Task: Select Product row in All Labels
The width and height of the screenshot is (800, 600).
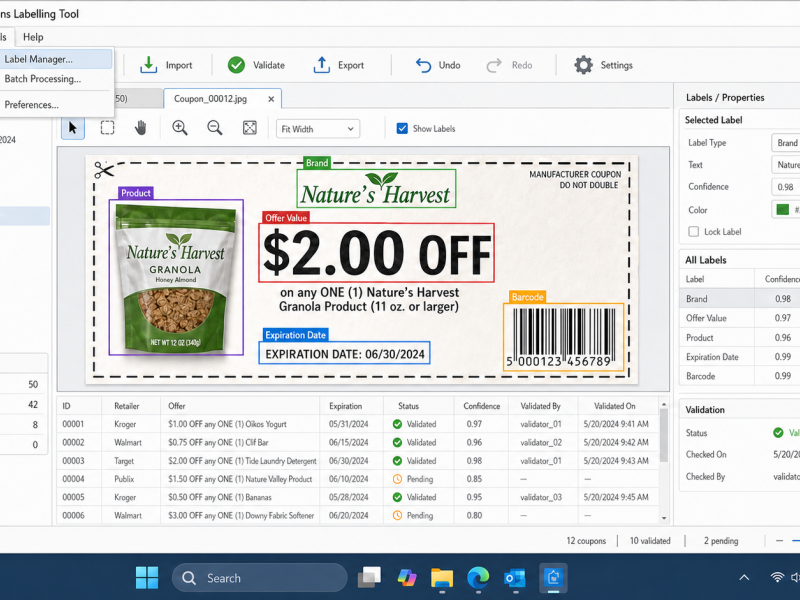Action: click(x=739, y=337)
